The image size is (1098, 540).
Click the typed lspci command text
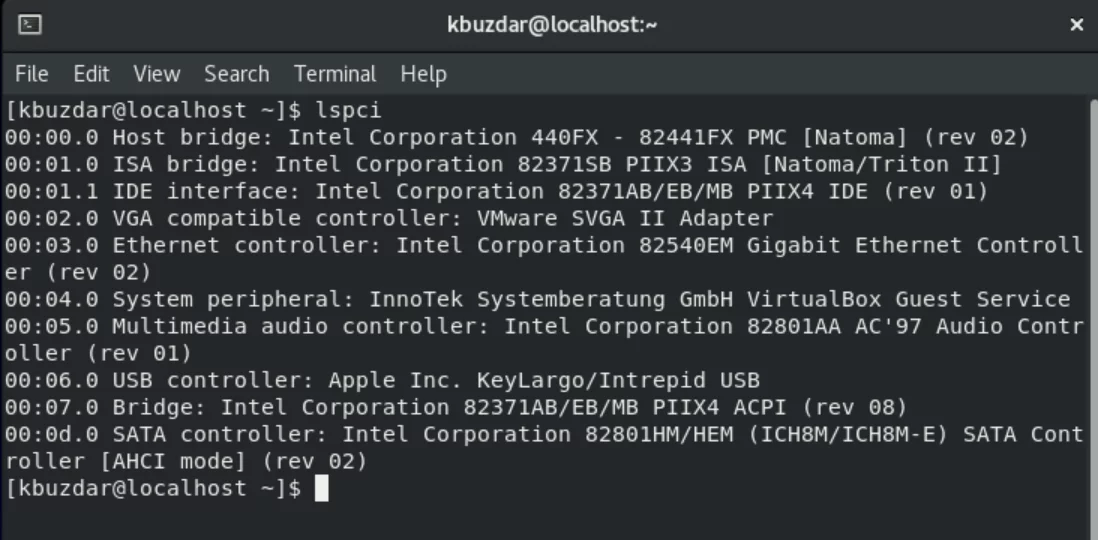[x=349, y=111]
